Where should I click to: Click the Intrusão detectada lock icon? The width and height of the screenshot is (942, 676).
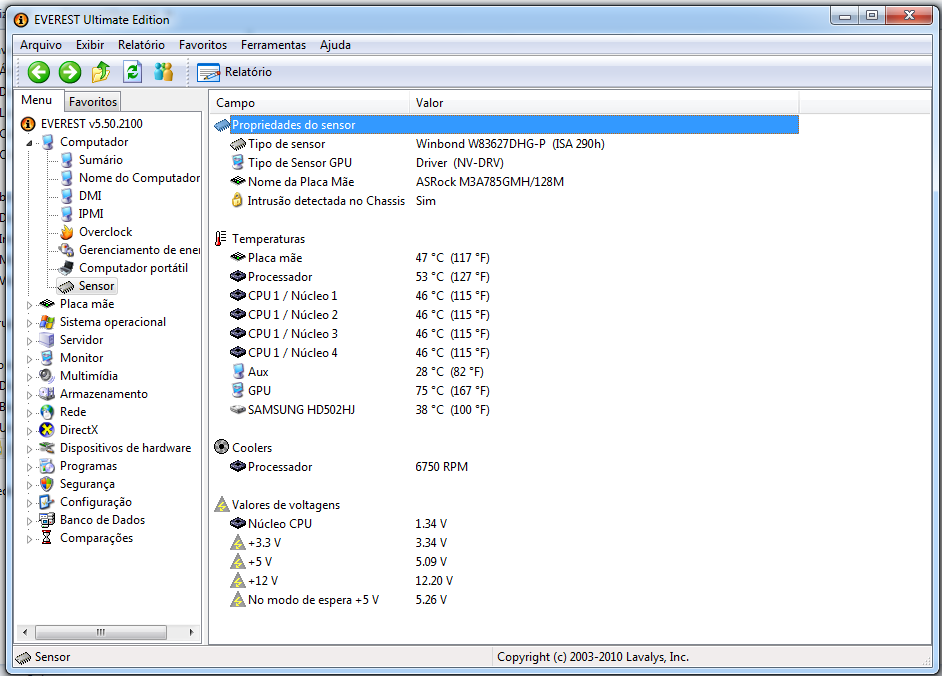(x=237, y=201)
